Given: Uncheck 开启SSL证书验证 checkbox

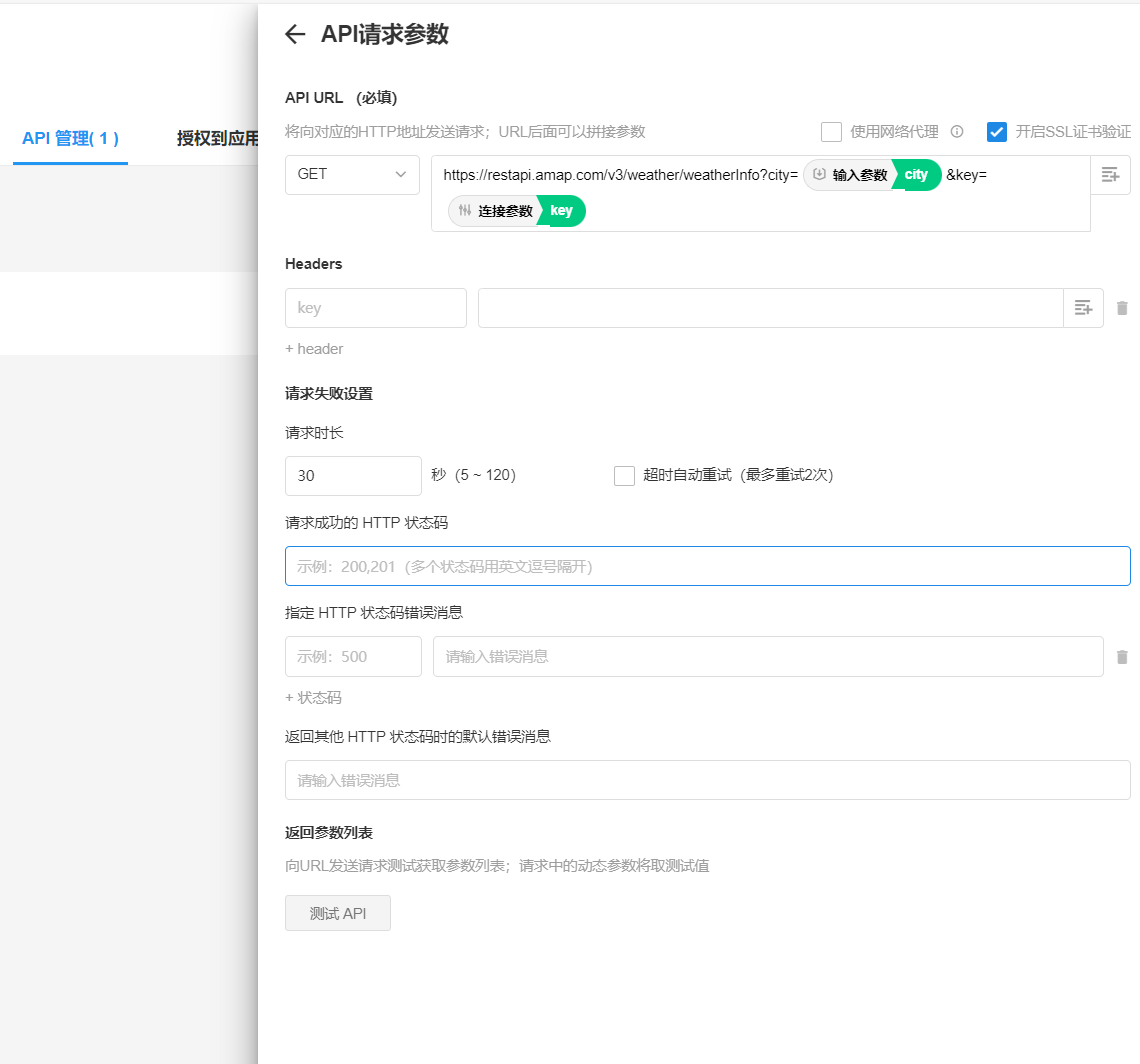Looking at the screenshot, I should 996,132.
